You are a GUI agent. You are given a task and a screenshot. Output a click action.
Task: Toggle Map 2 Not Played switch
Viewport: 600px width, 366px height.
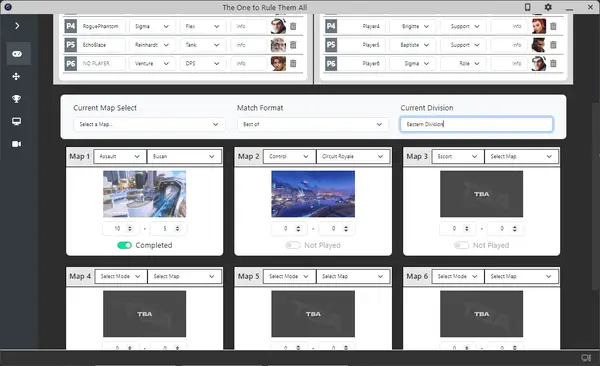click(x=293, y=245)
